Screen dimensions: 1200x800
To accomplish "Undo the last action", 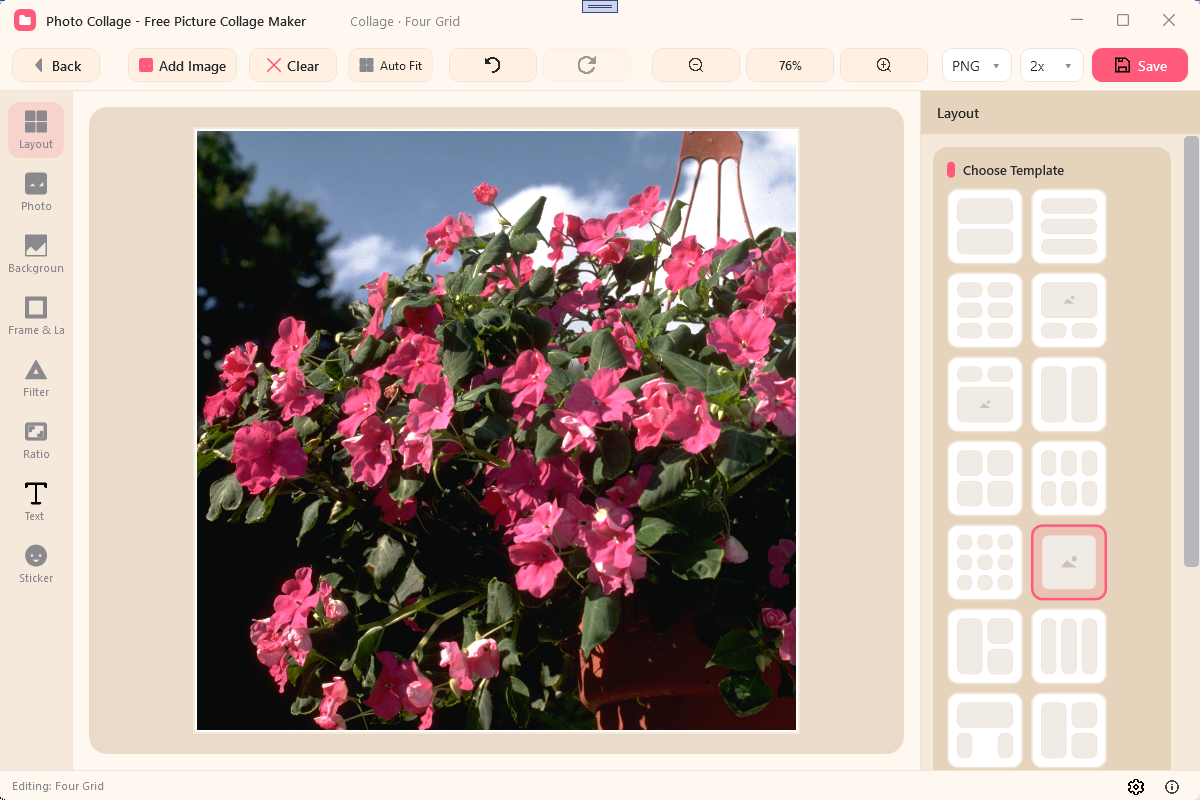I will tap(493, 65).
